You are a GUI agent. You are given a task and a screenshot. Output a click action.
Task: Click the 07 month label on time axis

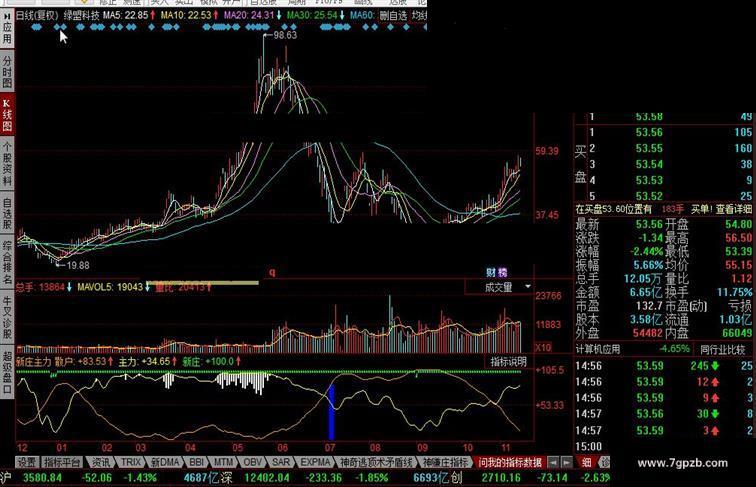click(x=330, y=447)
